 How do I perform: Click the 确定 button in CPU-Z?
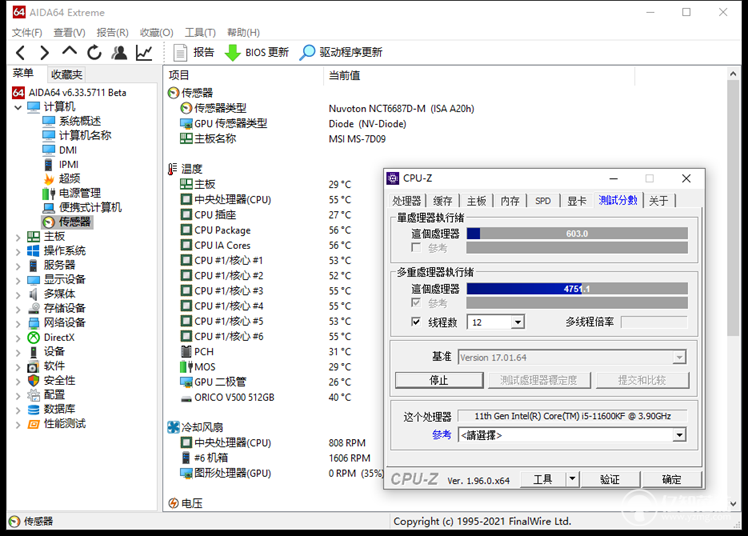[x=672, y=479]
